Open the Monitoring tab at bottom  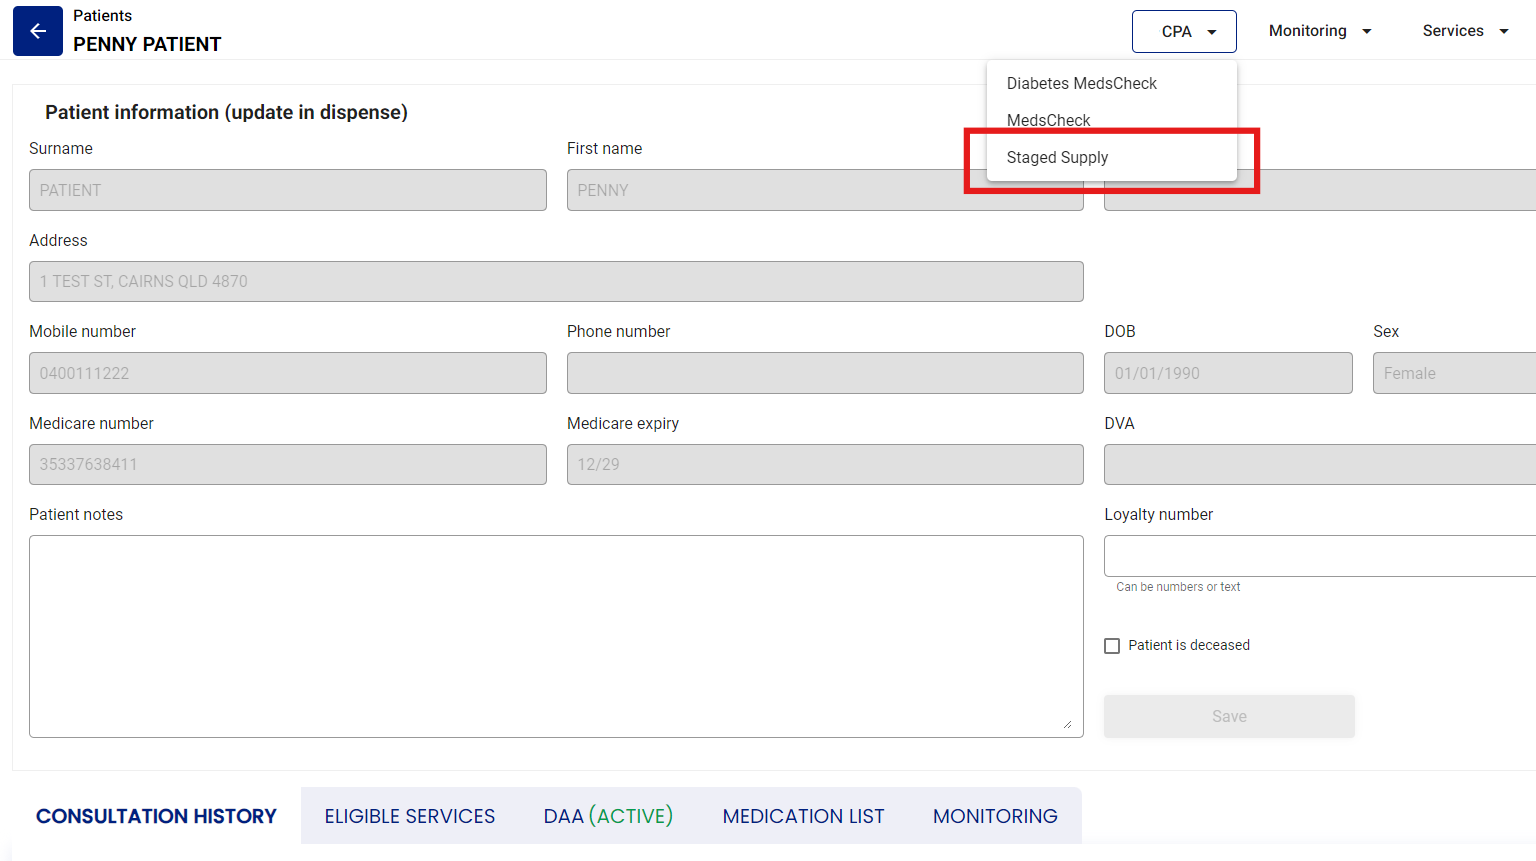995,816
